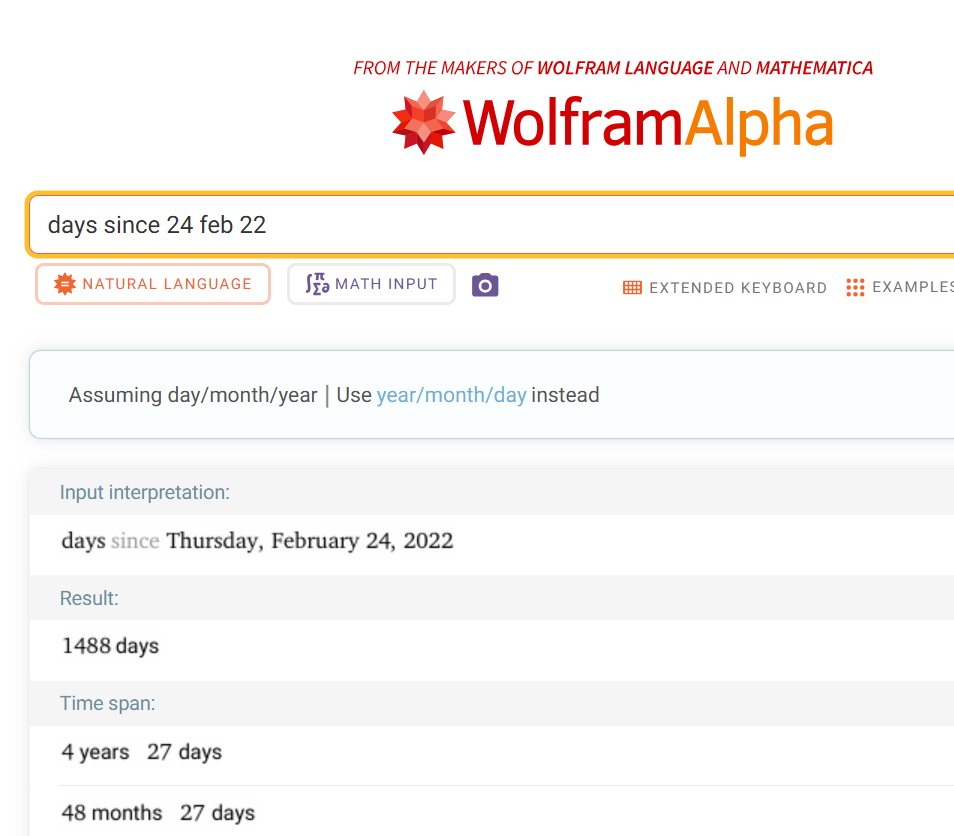
Task: Select '4 years 27 days' time span
Action: click(x=142, y=752)
